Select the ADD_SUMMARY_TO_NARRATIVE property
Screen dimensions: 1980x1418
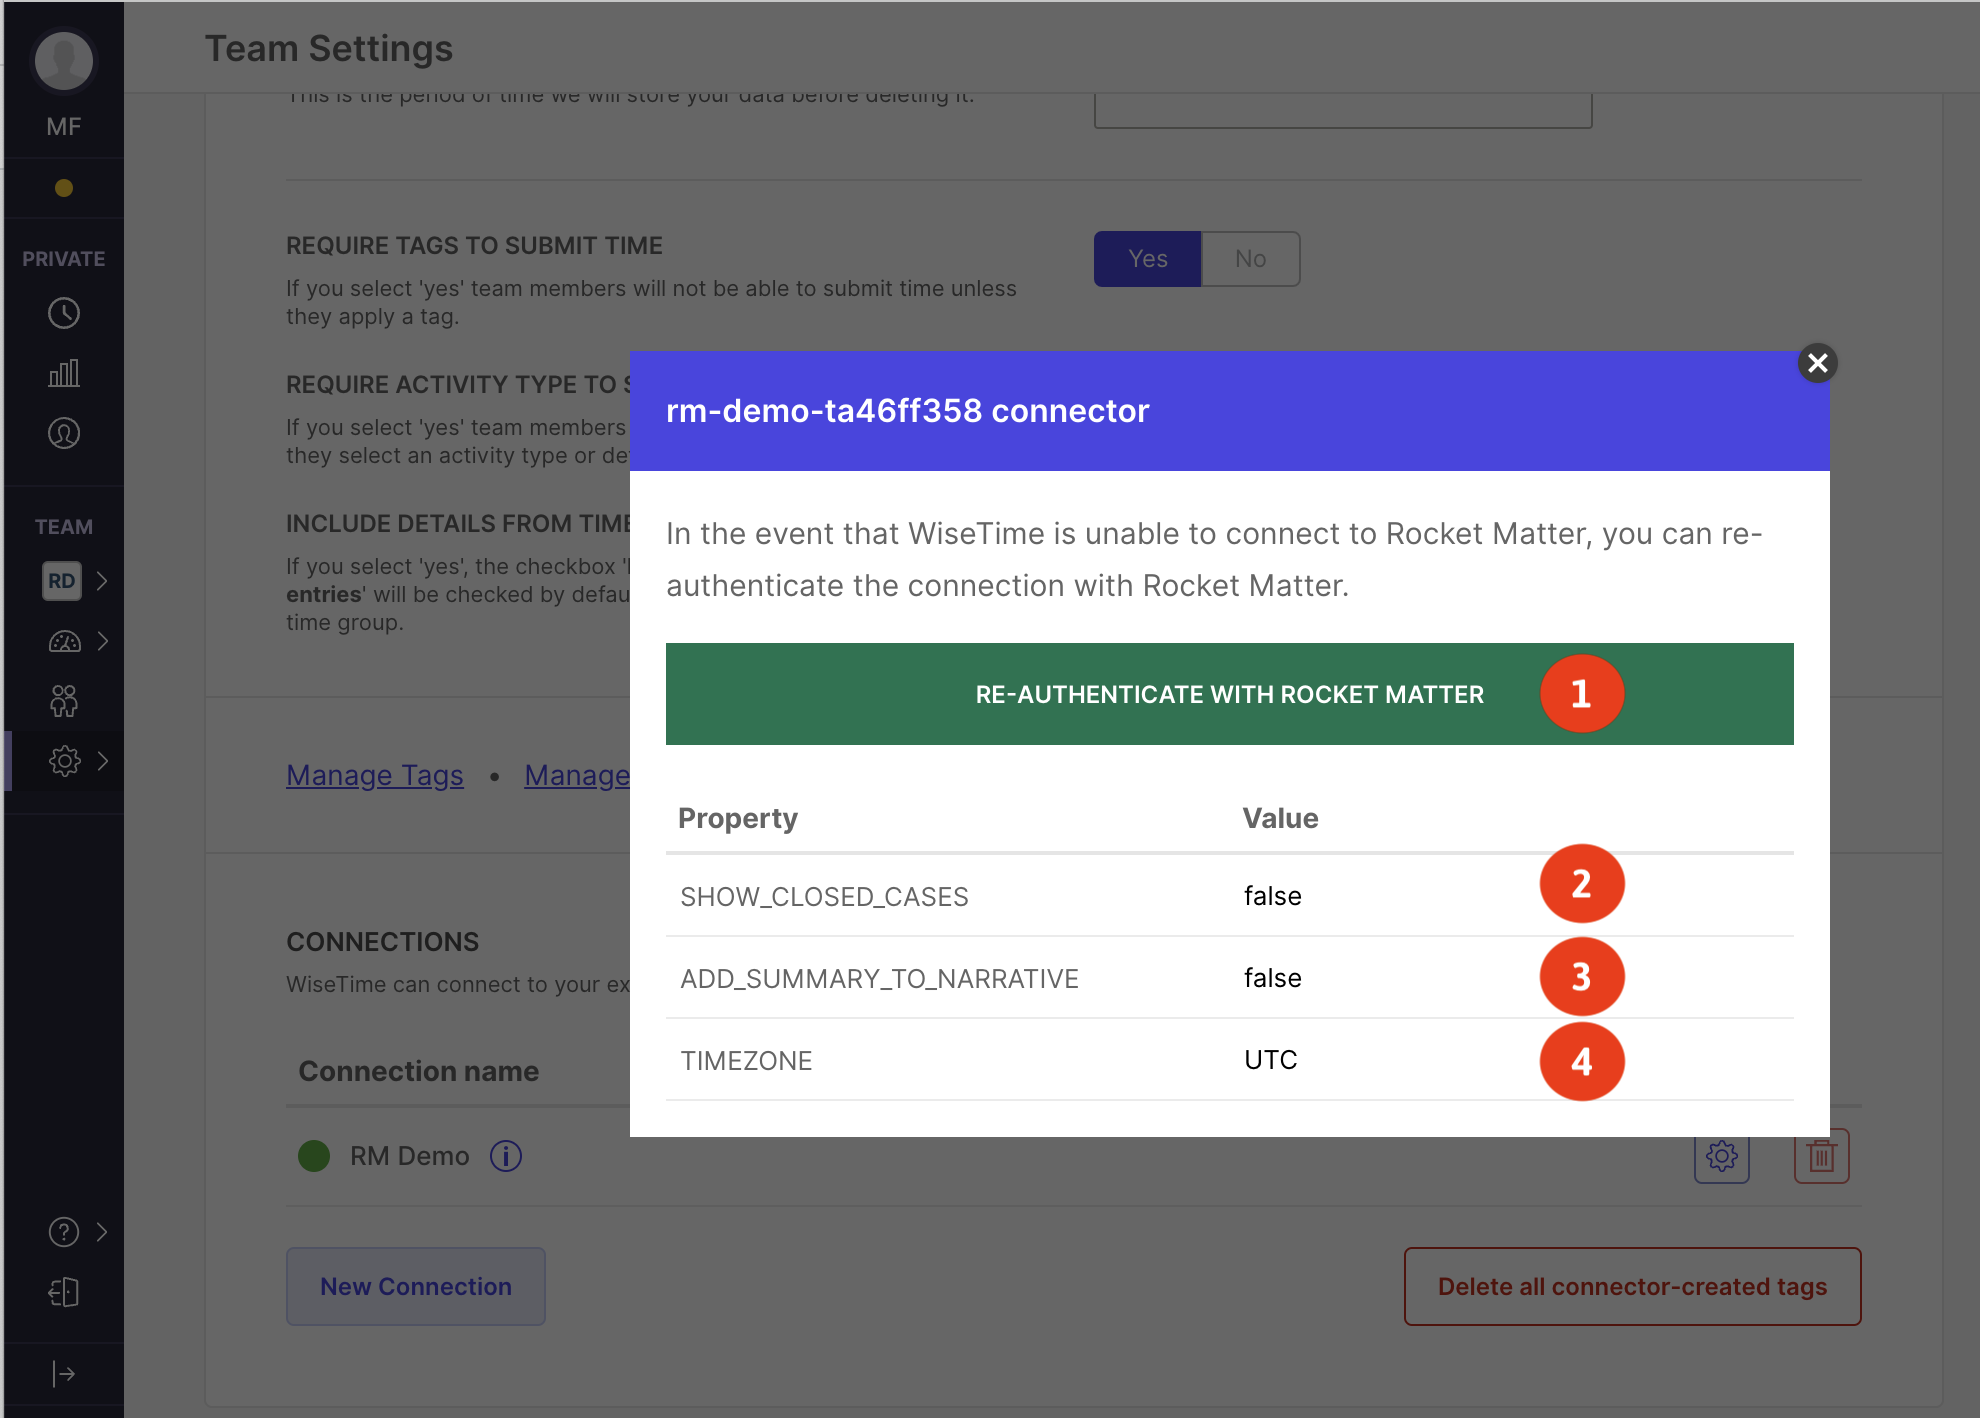(x=879, y=978)
